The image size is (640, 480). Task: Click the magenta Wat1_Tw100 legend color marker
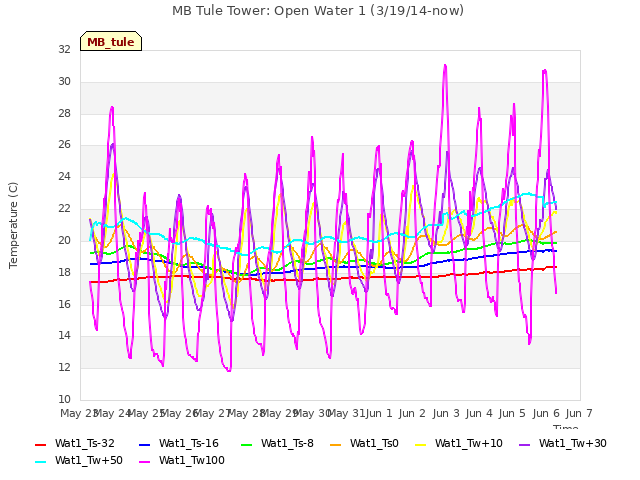click(144, 462)
